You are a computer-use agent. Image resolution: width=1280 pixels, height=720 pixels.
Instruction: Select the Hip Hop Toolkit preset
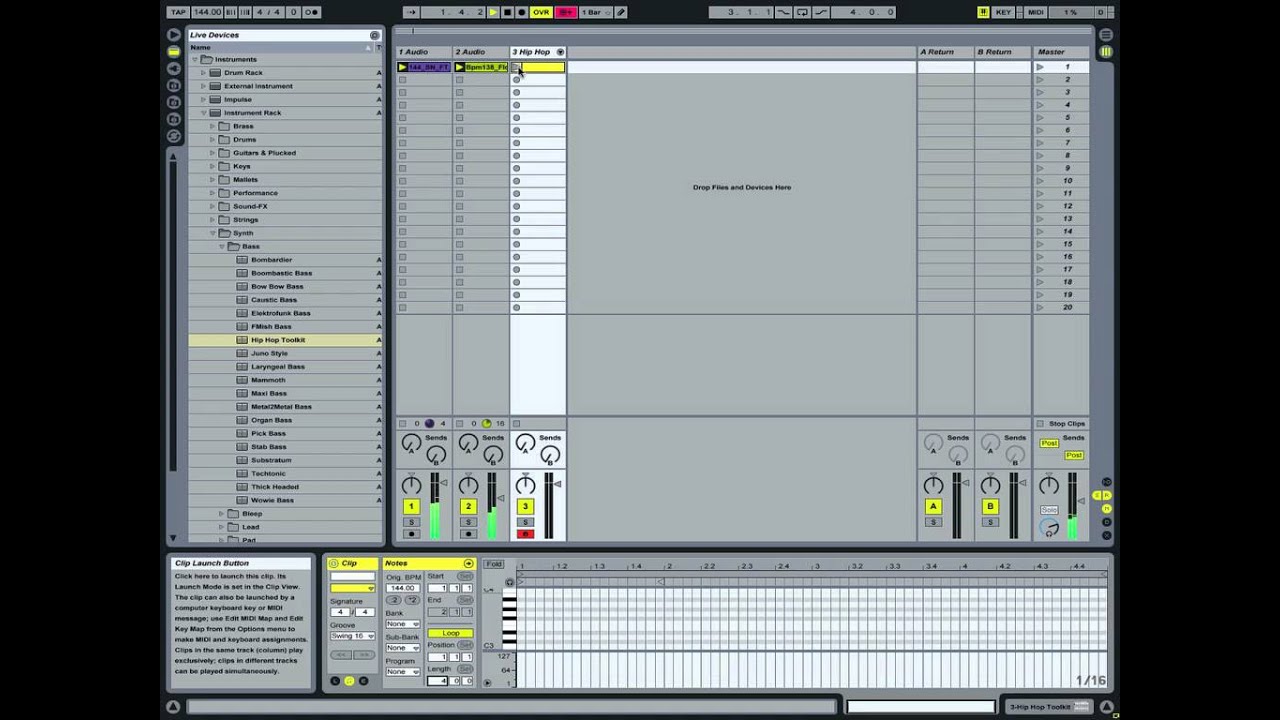286,340
